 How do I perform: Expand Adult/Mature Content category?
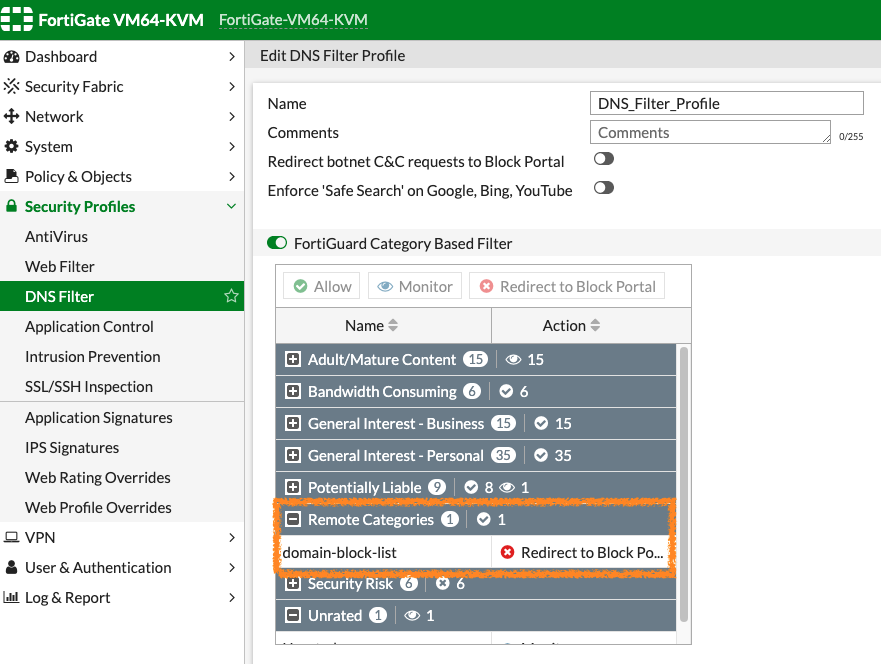[x=293, y=360]
